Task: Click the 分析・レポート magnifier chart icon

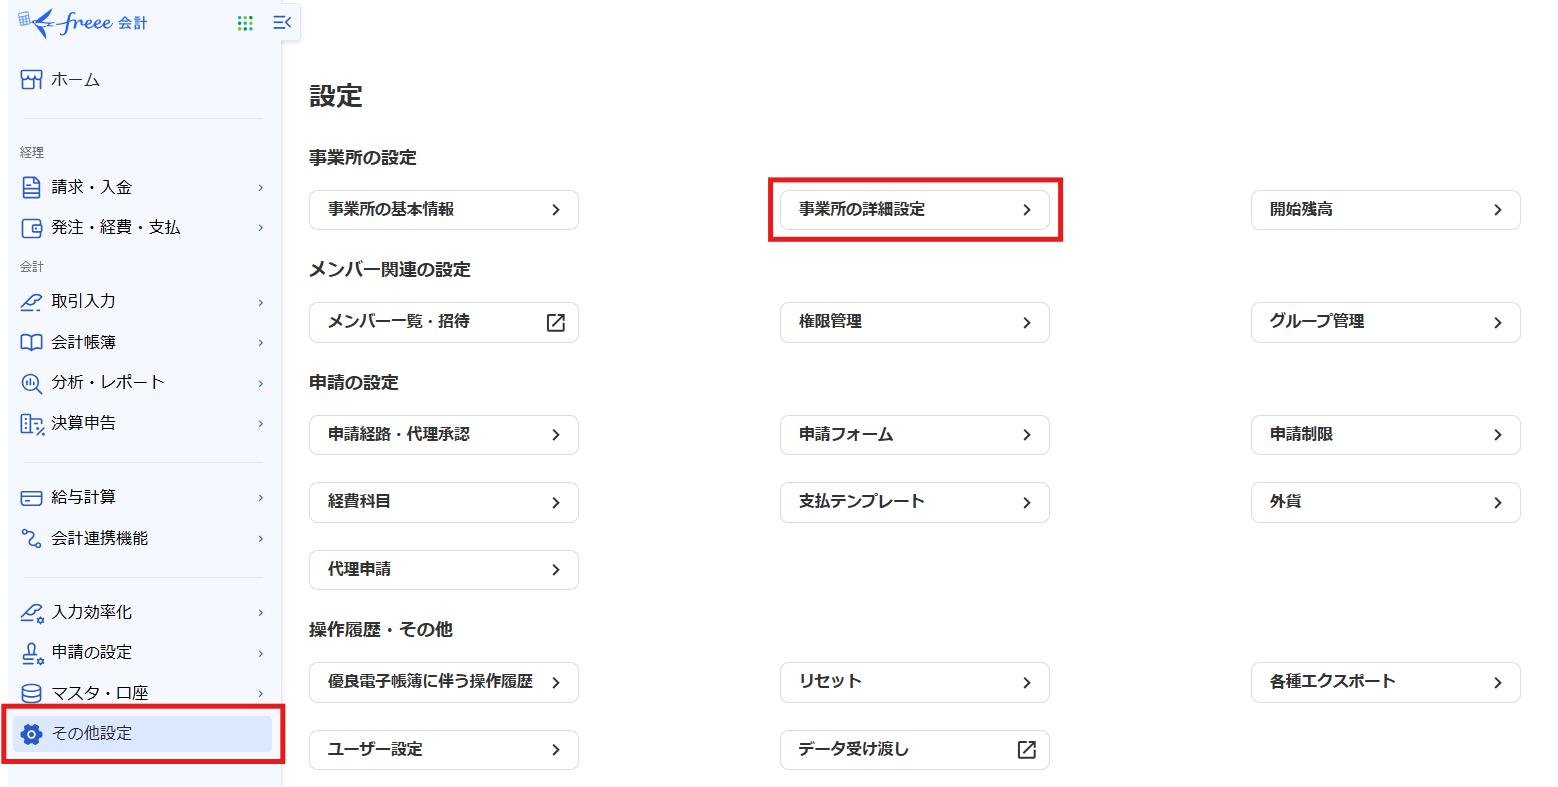Action: [32, 383]
